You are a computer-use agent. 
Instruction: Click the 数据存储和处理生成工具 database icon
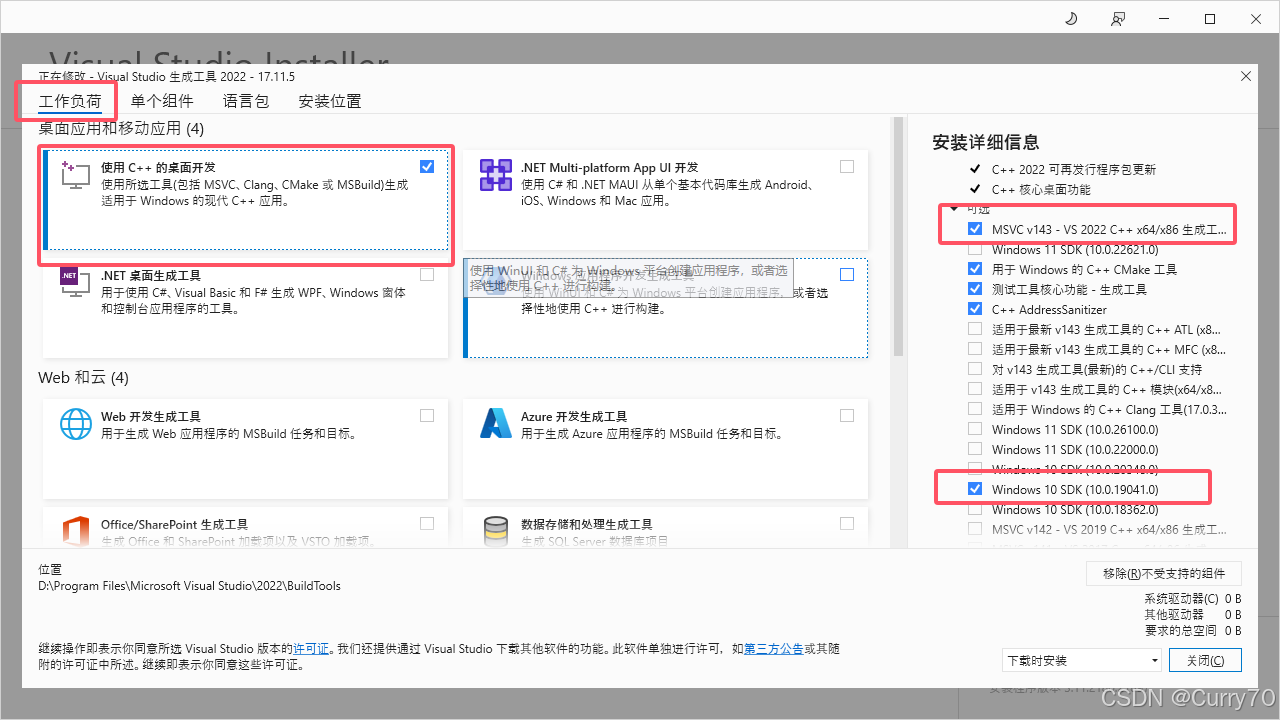point(496,531)
